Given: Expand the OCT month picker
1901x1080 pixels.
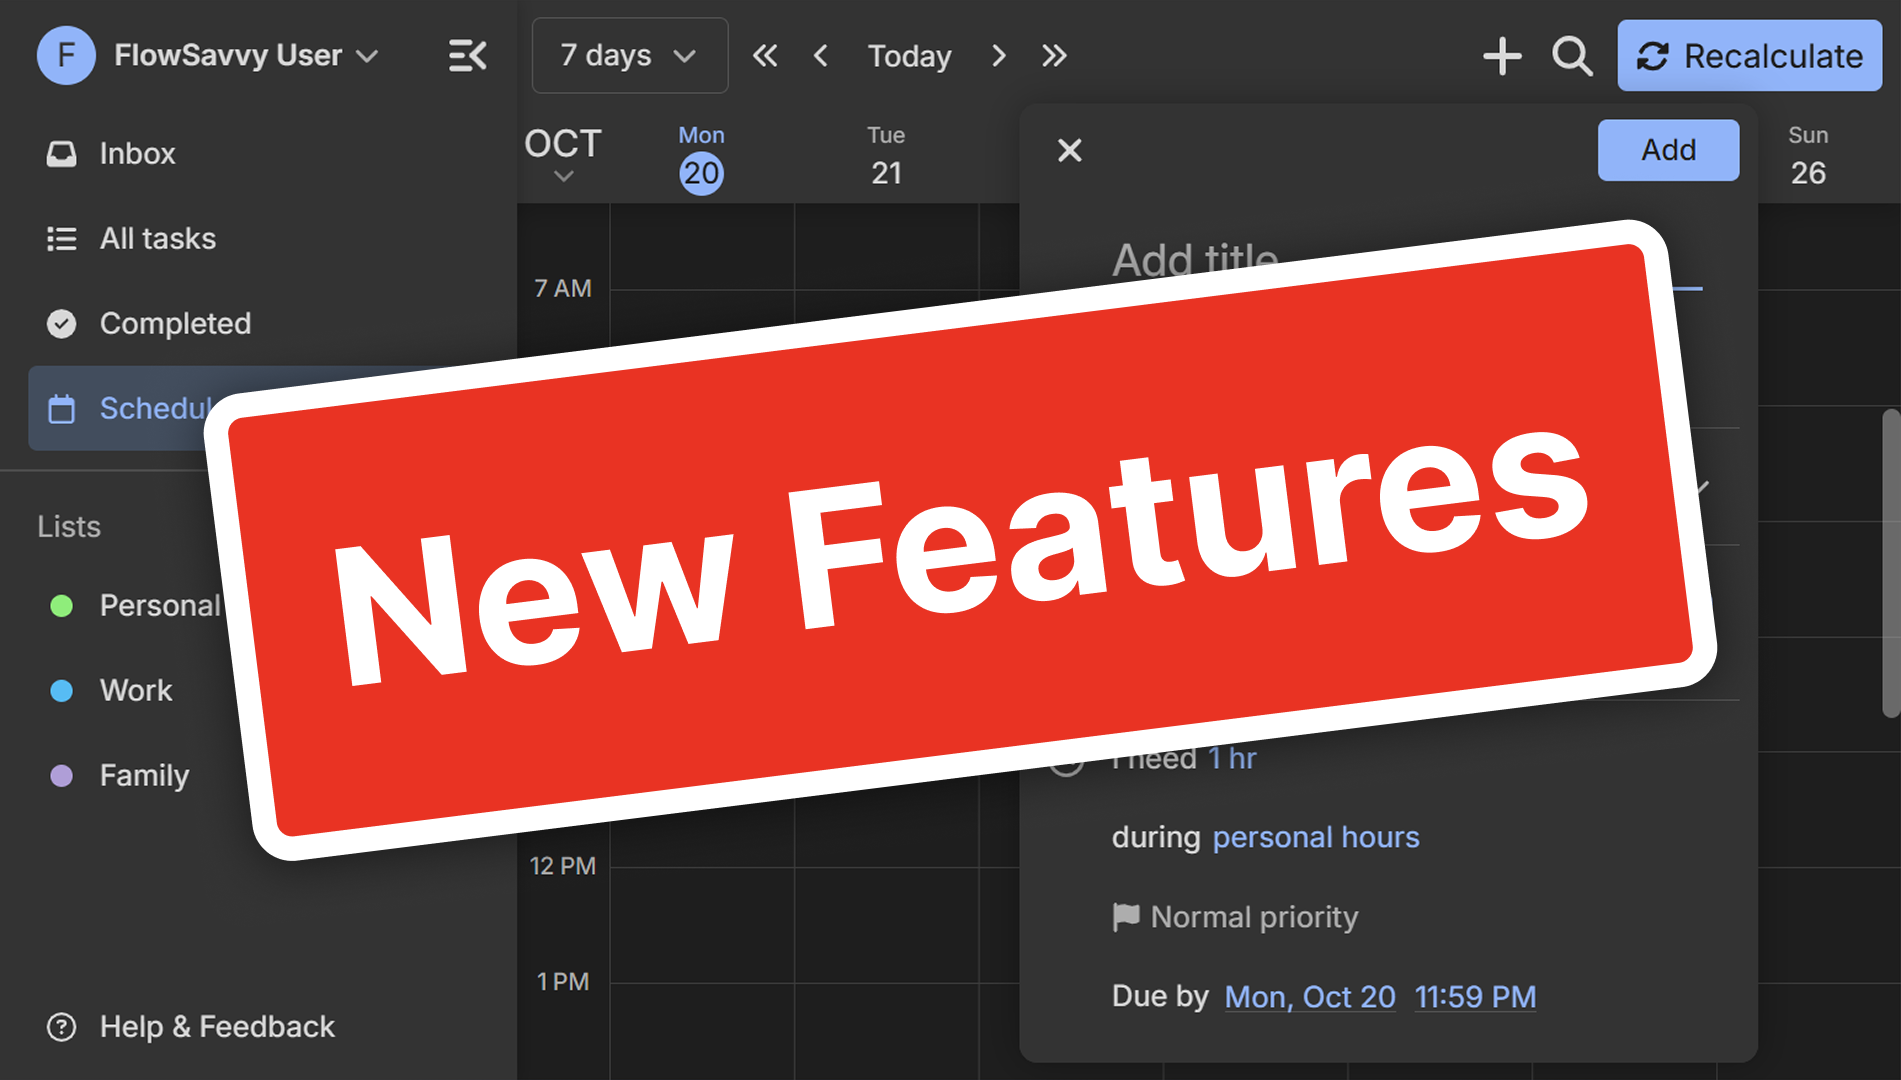Looking at the screenshot, I should (x=563, y=155).
